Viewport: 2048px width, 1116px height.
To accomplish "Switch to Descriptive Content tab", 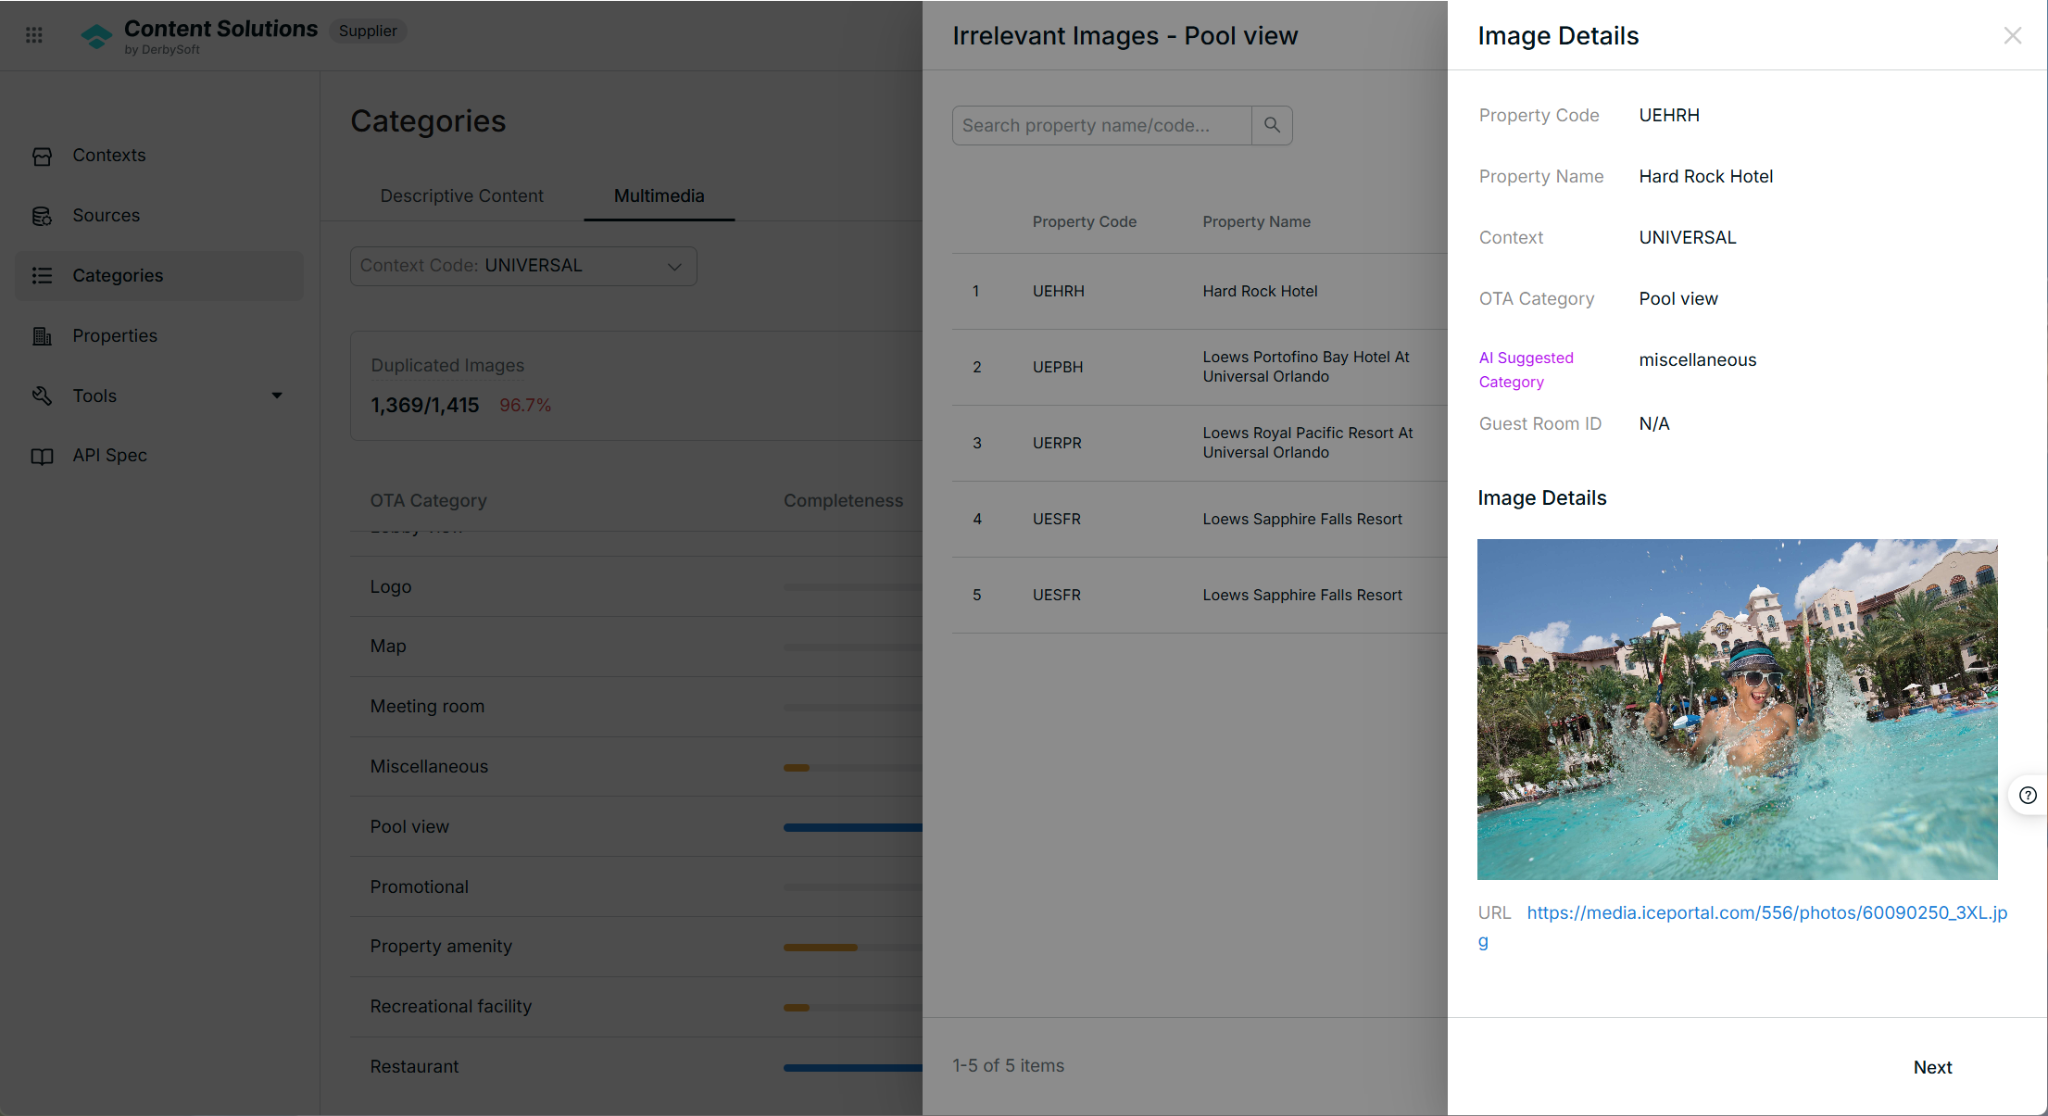I will 461,196.
